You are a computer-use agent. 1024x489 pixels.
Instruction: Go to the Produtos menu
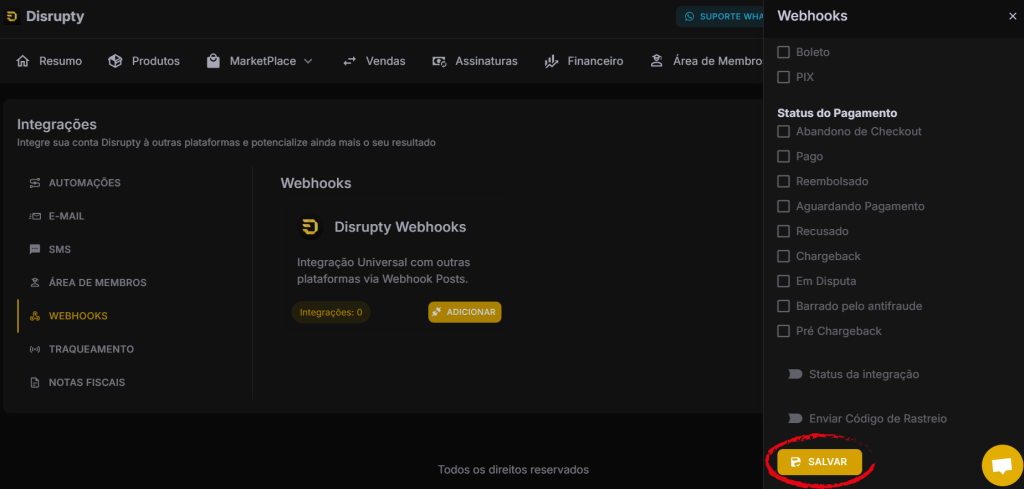click(x=144, y=61)
